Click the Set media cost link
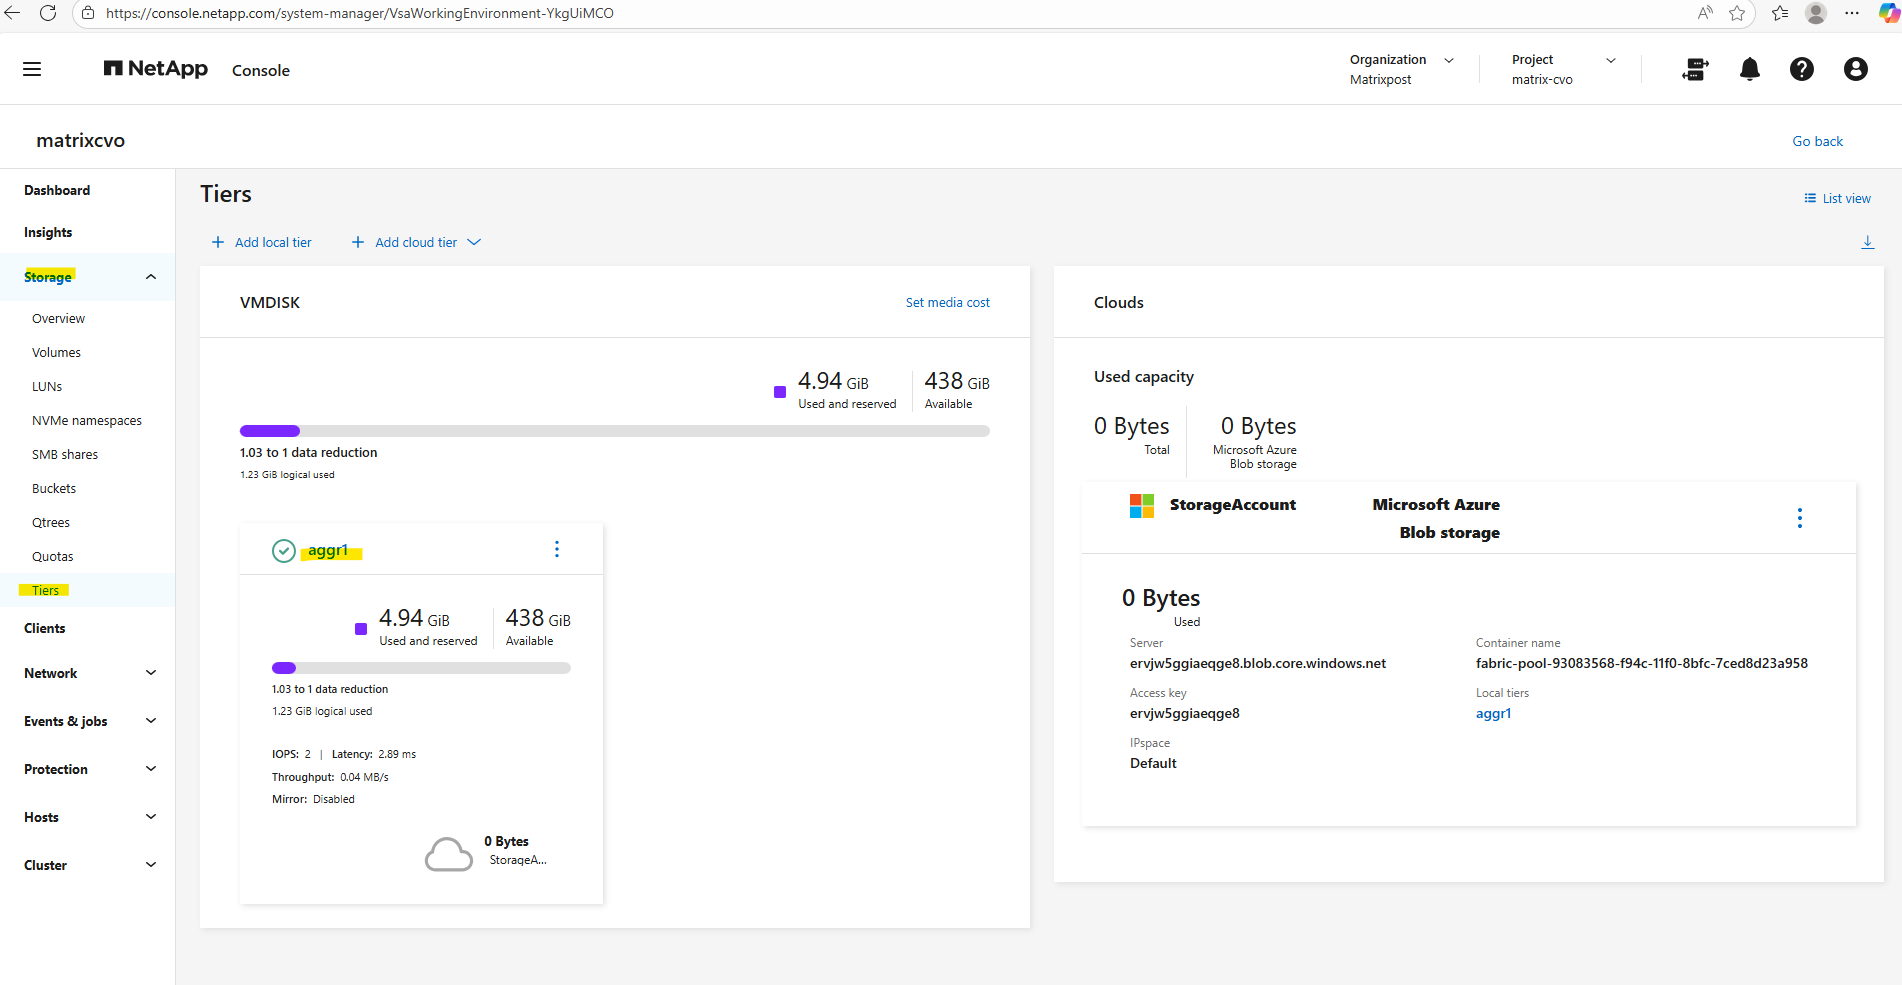1902x985 pixels. click(x=947, y=302)
